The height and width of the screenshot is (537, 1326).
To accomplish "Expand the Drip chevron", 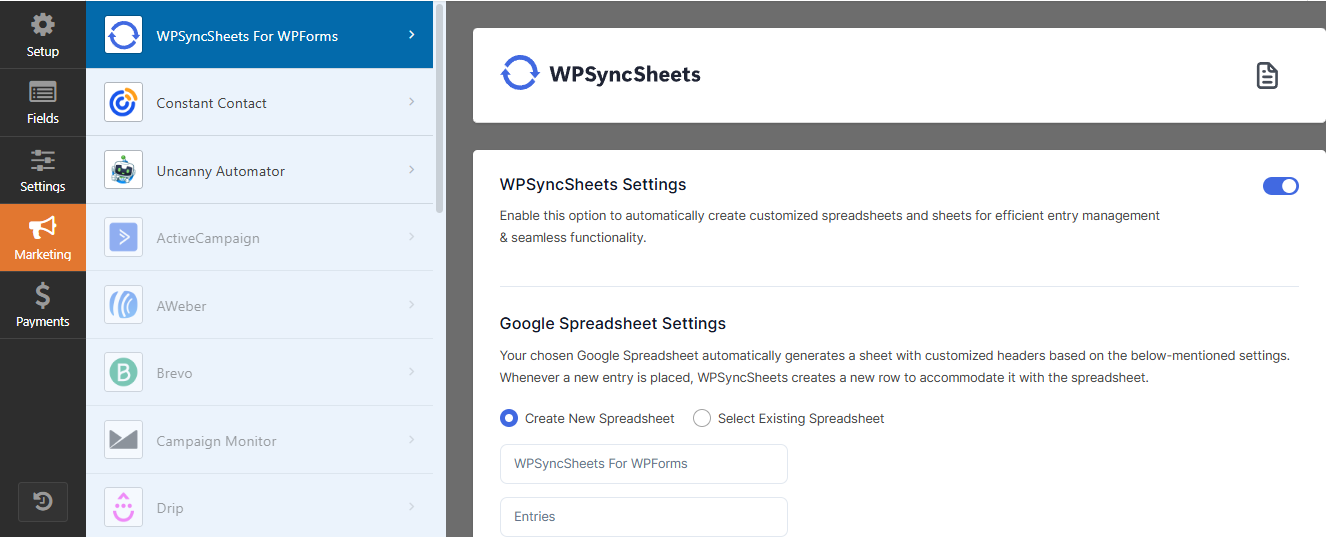I will pos(411,507).
